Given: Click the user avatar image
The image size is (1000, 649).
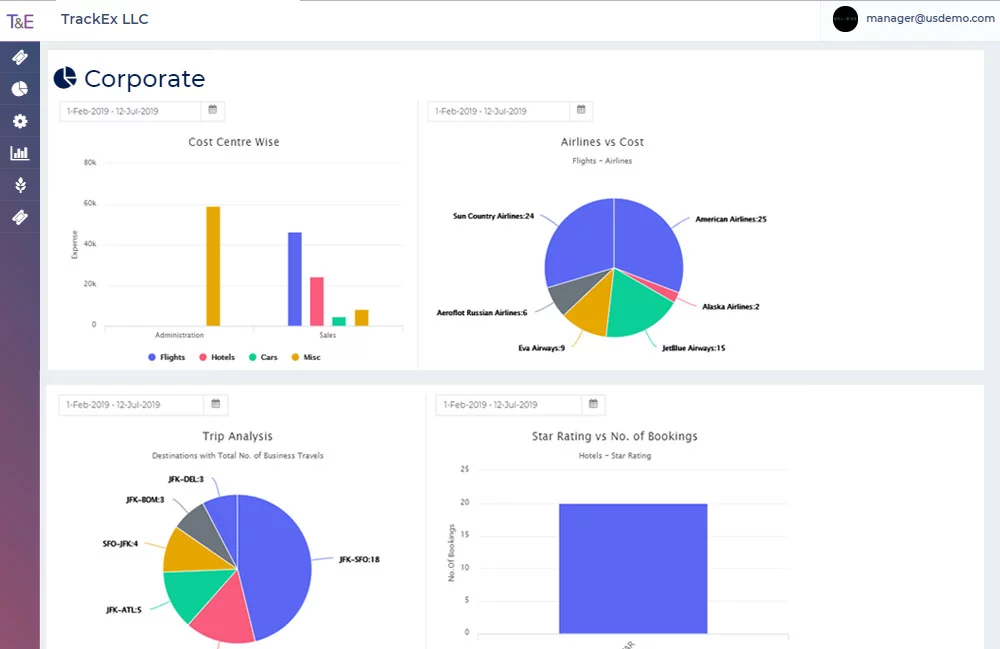Looking at the screenshot, I should pos(845,19).
